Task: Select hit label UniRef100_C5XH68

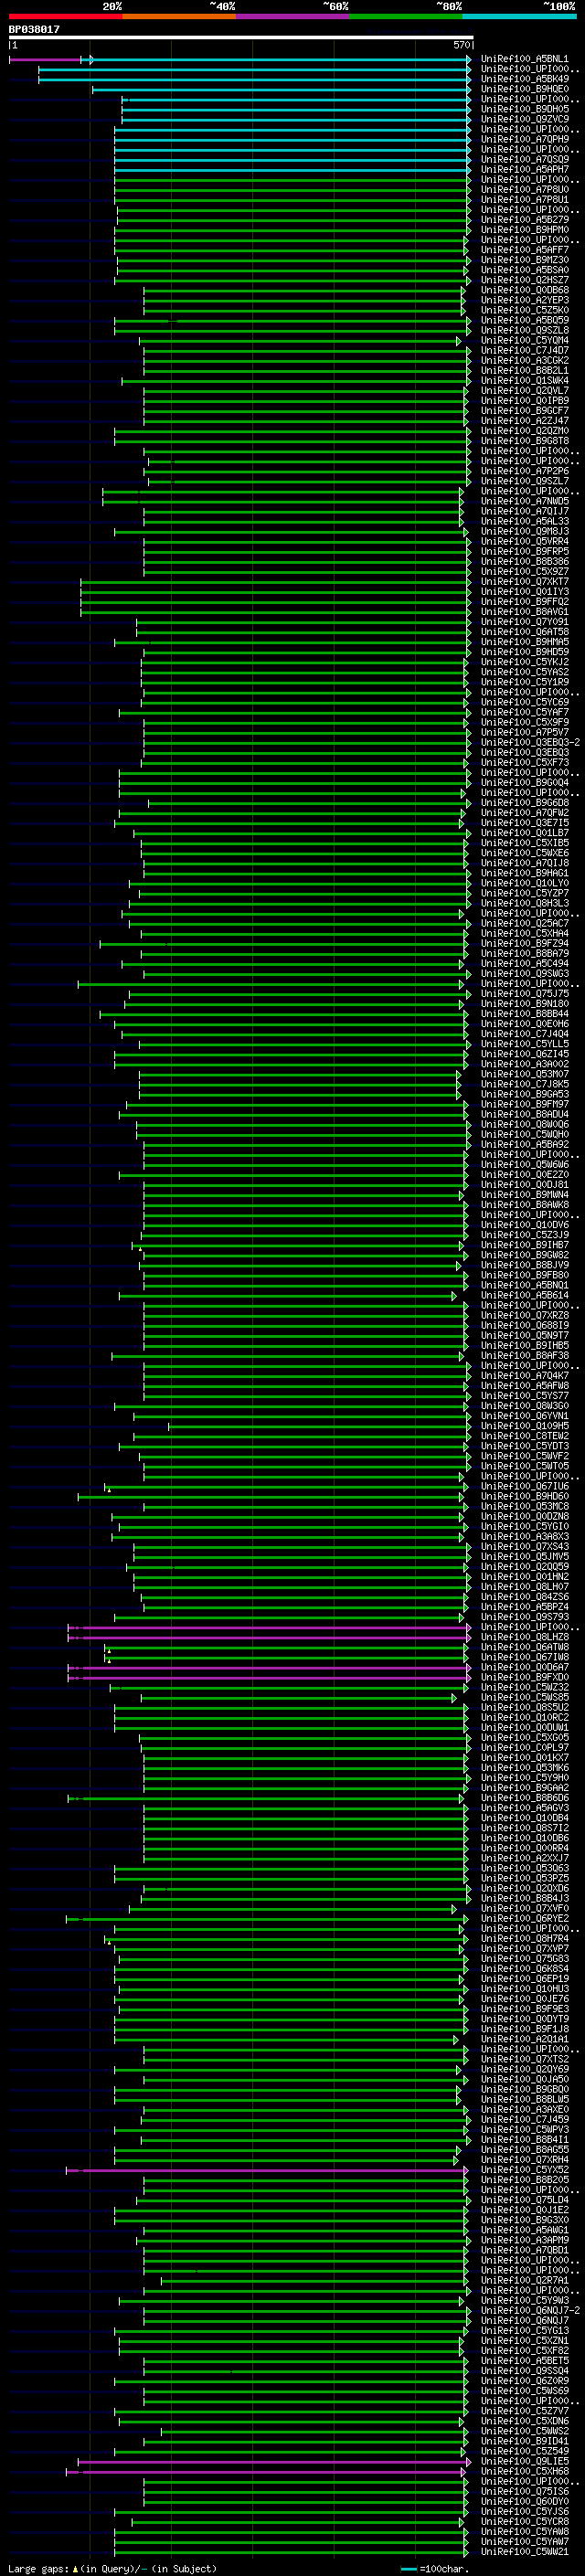Action: tap(524, 2472)
